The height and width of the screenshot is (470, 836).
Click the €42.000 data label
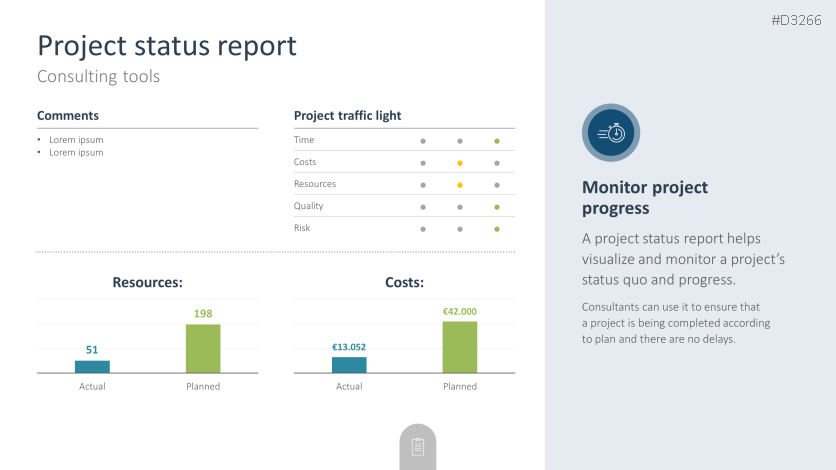[x=460, y=311]
